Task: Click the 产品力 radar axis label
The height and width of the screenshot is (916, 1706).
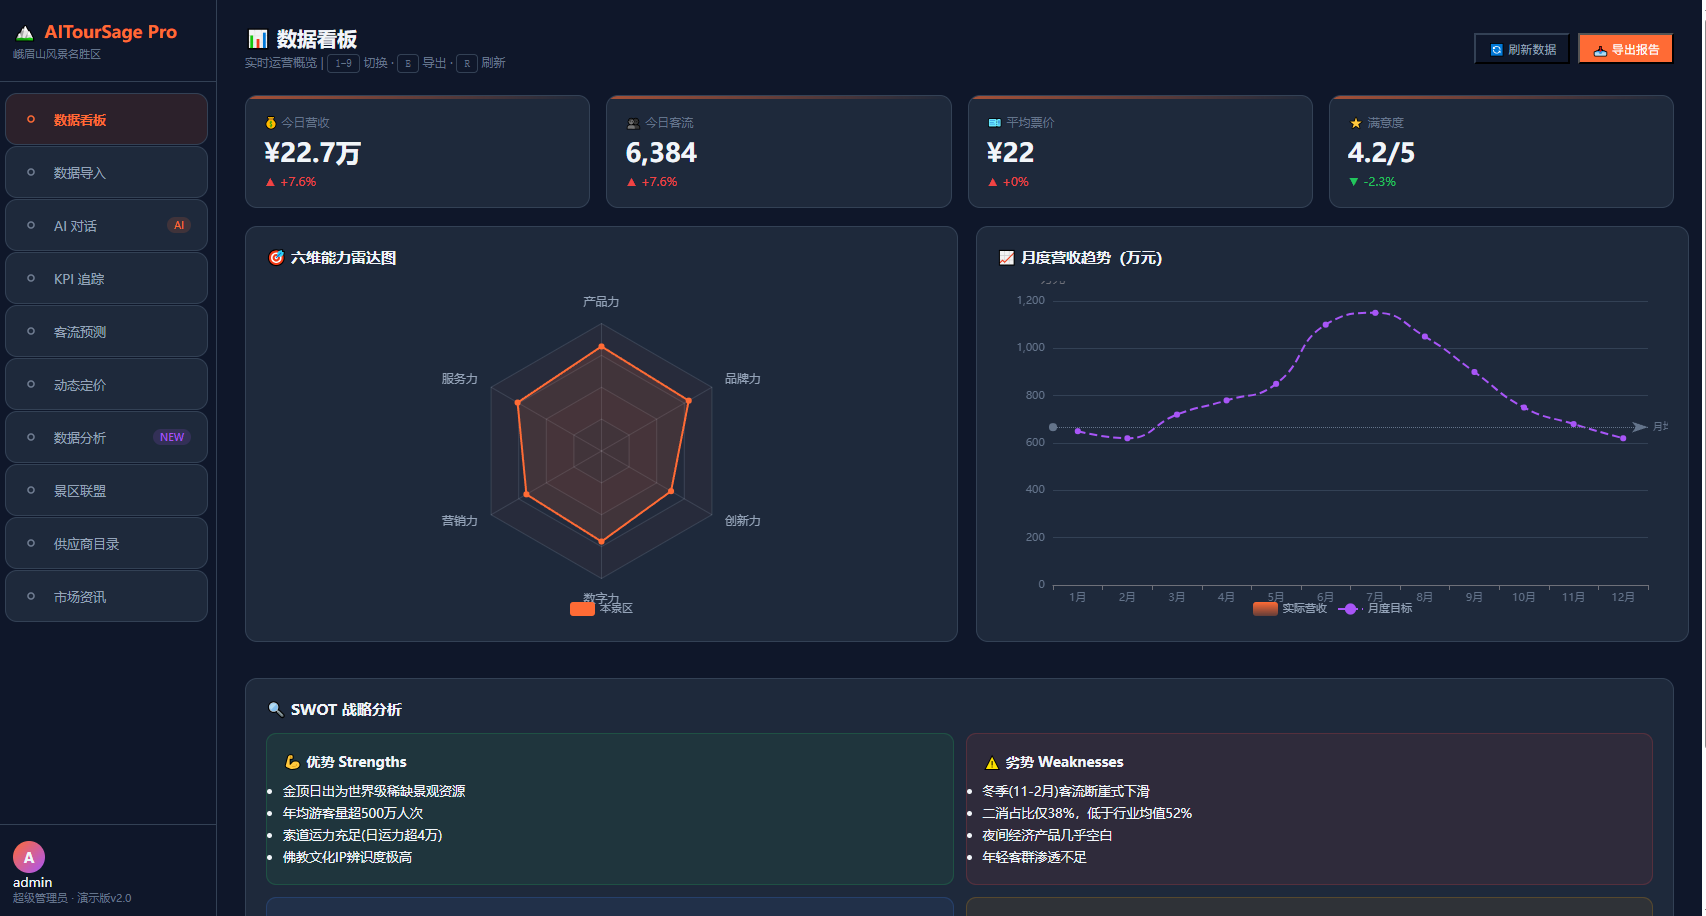Action: tap(601, 302)
